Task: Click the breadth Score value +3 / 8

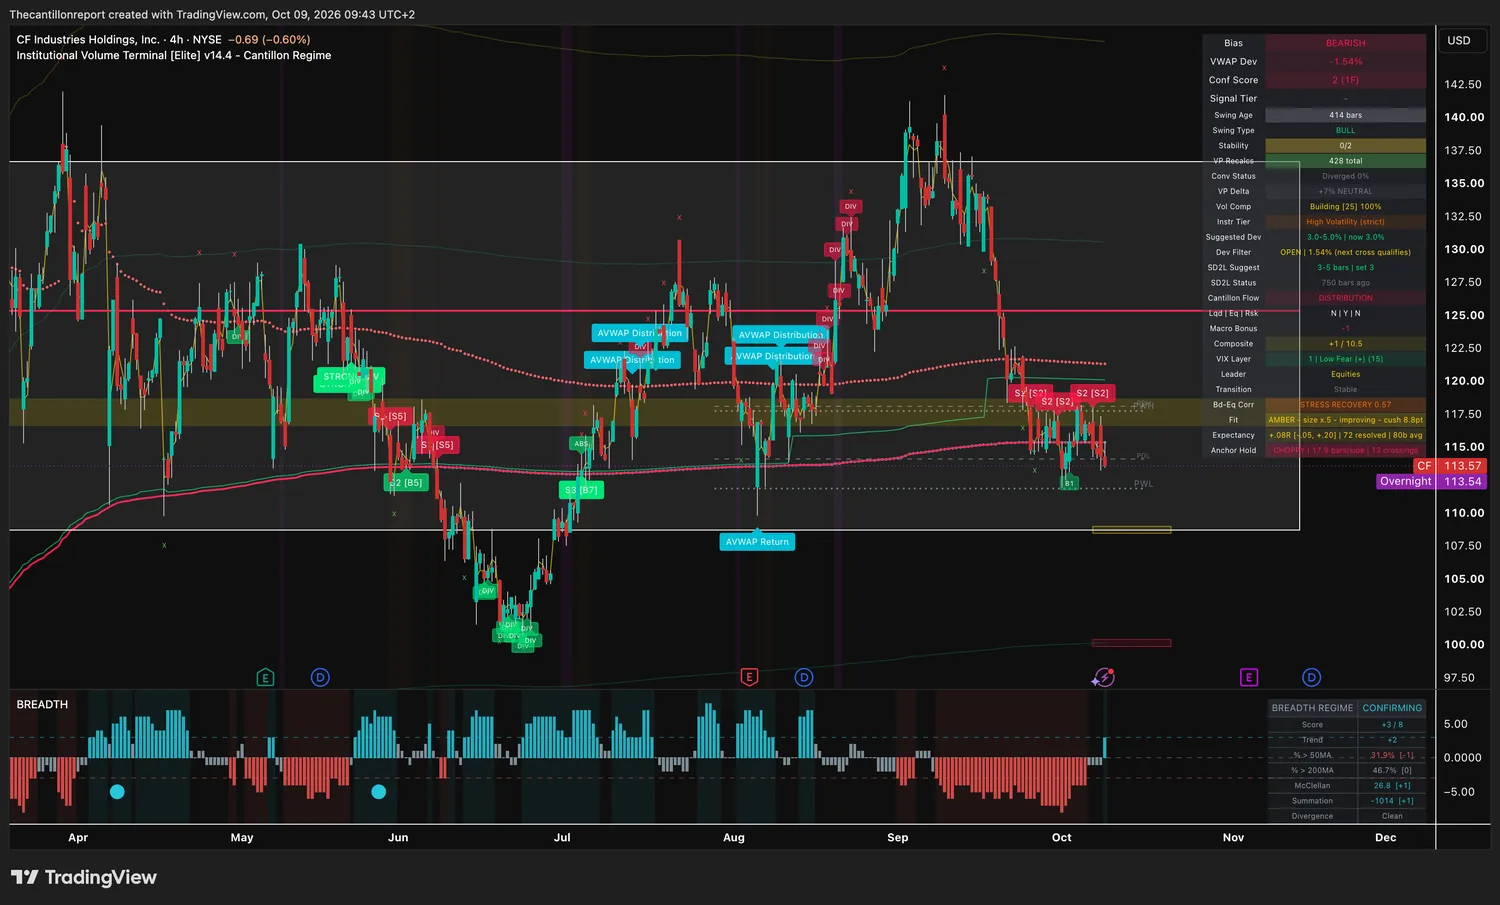Action: [x=1392, y=725]
